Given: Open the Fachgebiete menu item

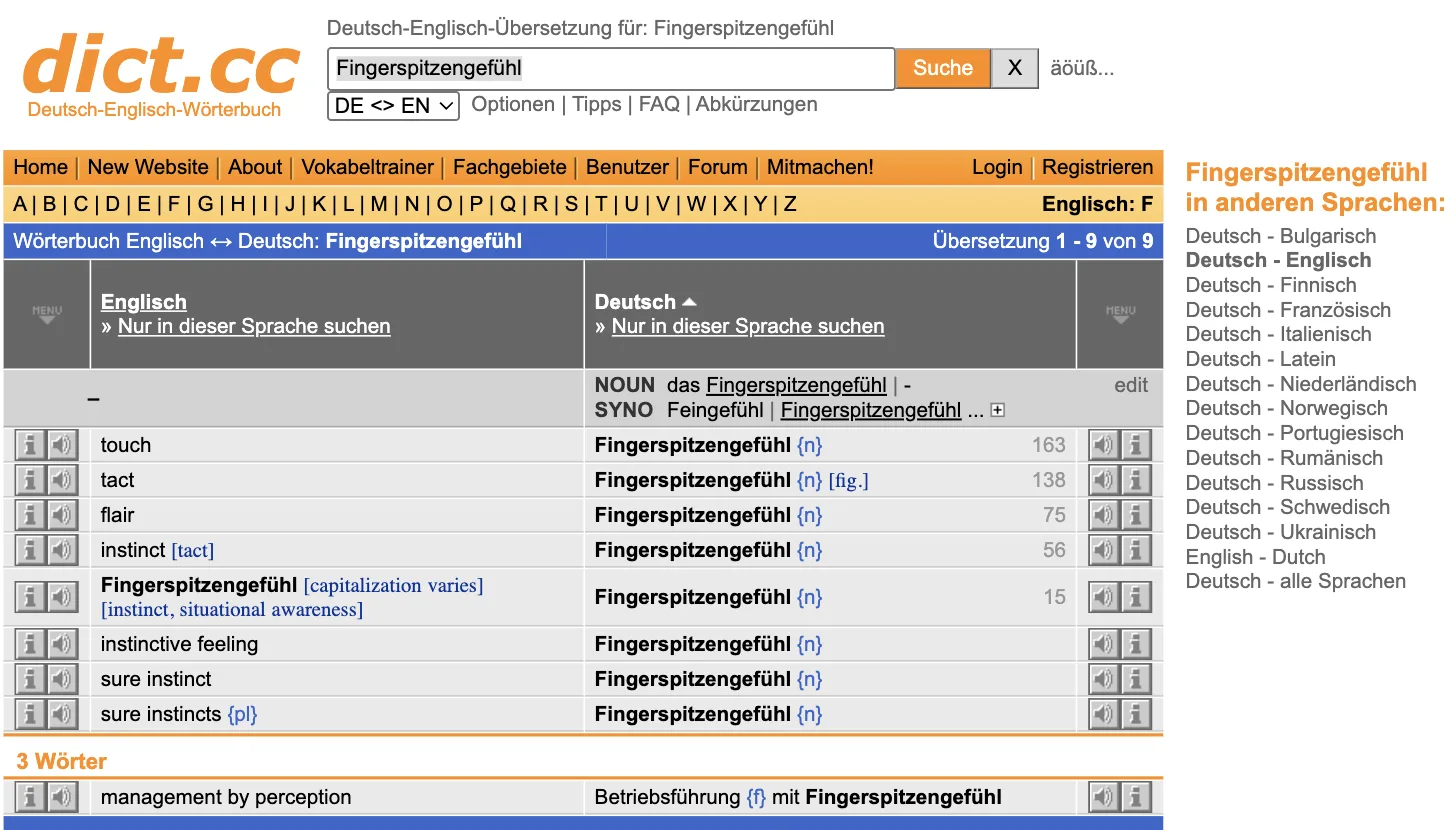Looking at the screenshot, I should click(510, 167).
